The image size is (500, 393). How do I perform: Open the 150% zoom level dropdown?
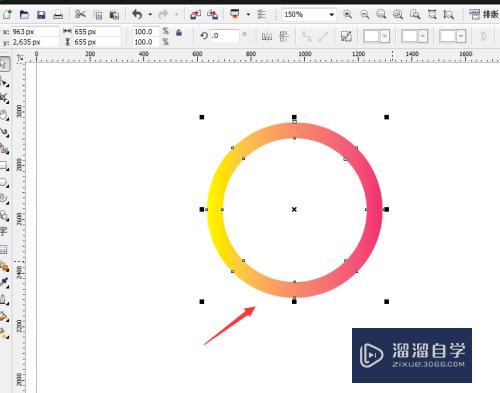pos(308,15)
